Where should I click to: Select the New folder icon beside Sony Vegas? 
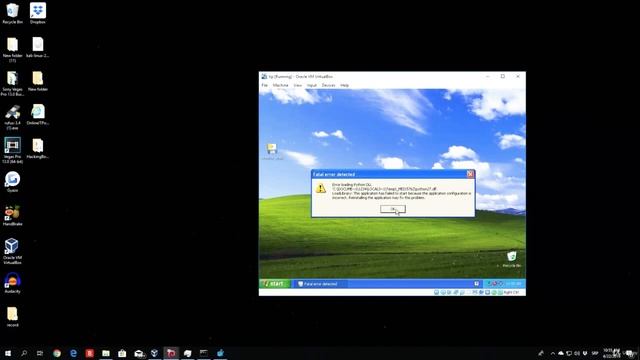(x=38, y=81)
